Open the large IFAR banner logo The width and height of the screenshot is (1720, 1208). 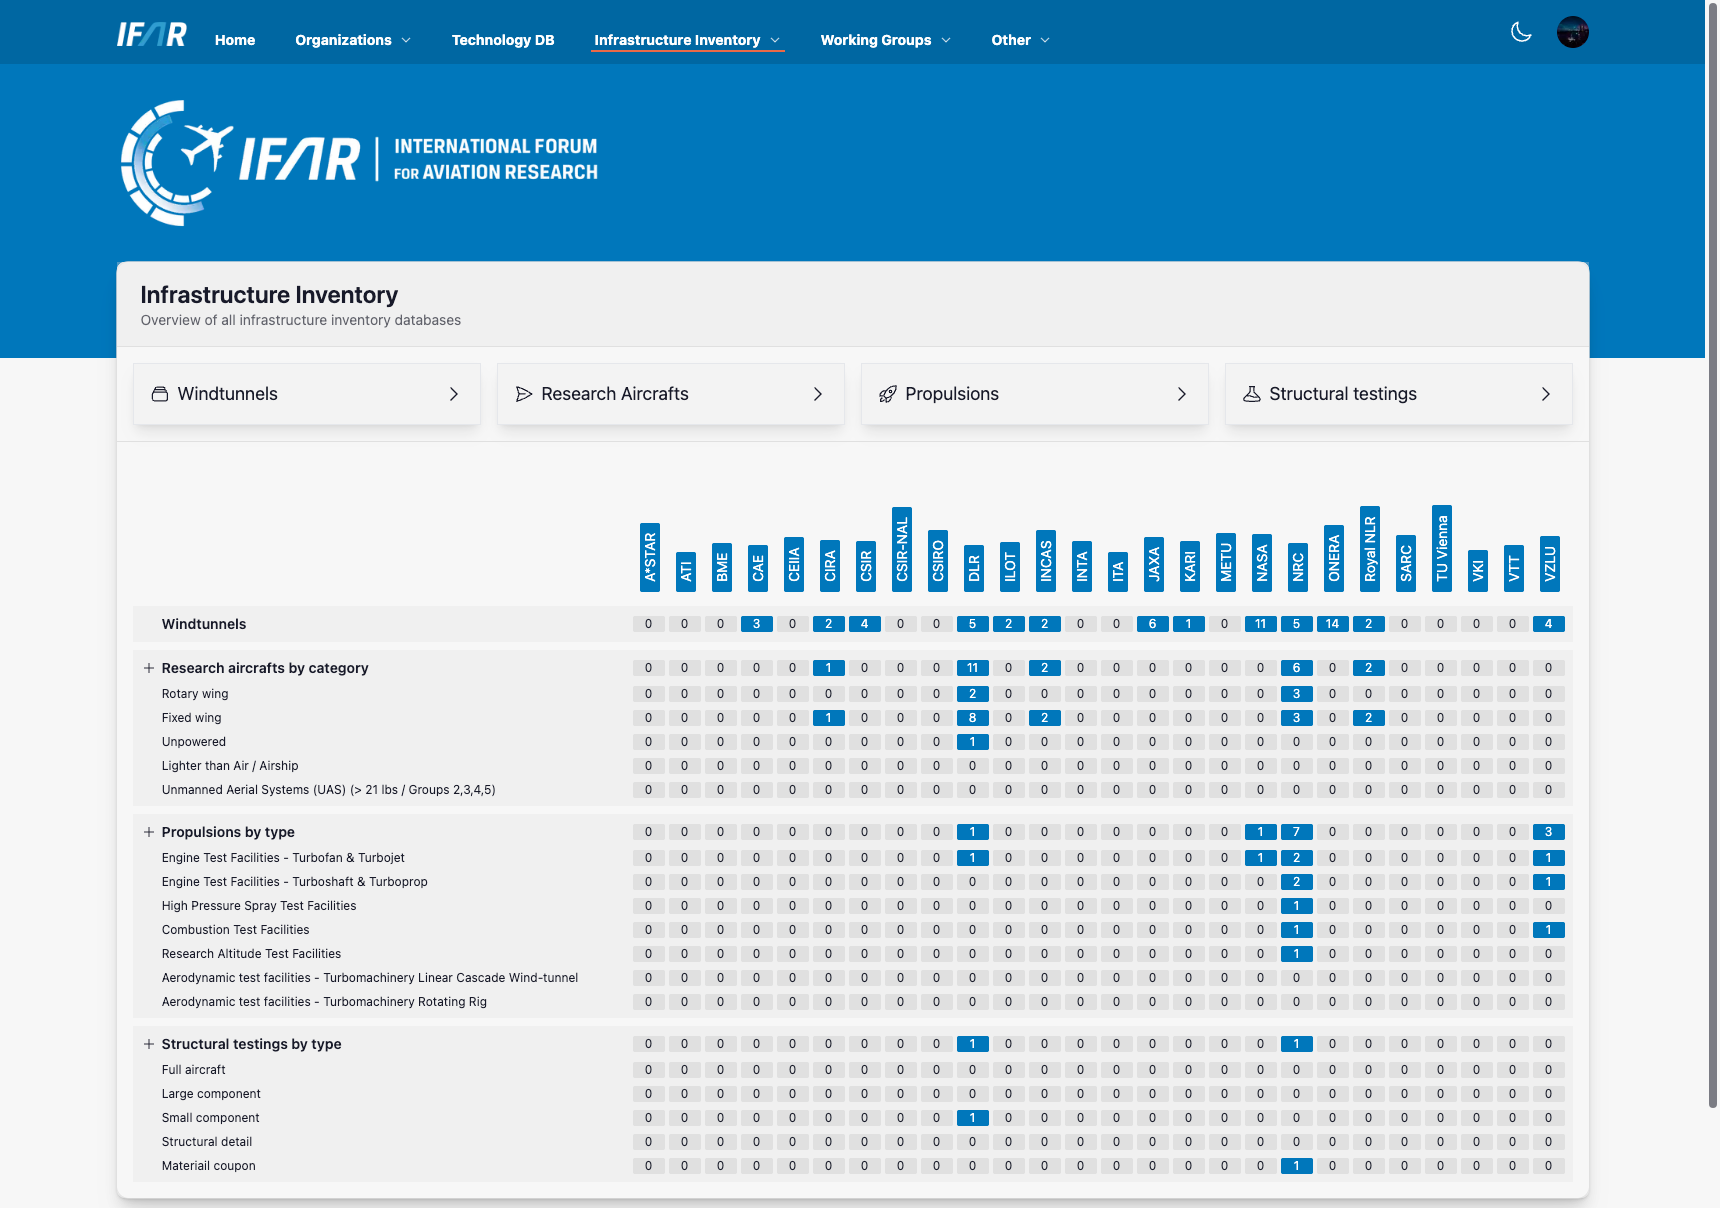359,162
